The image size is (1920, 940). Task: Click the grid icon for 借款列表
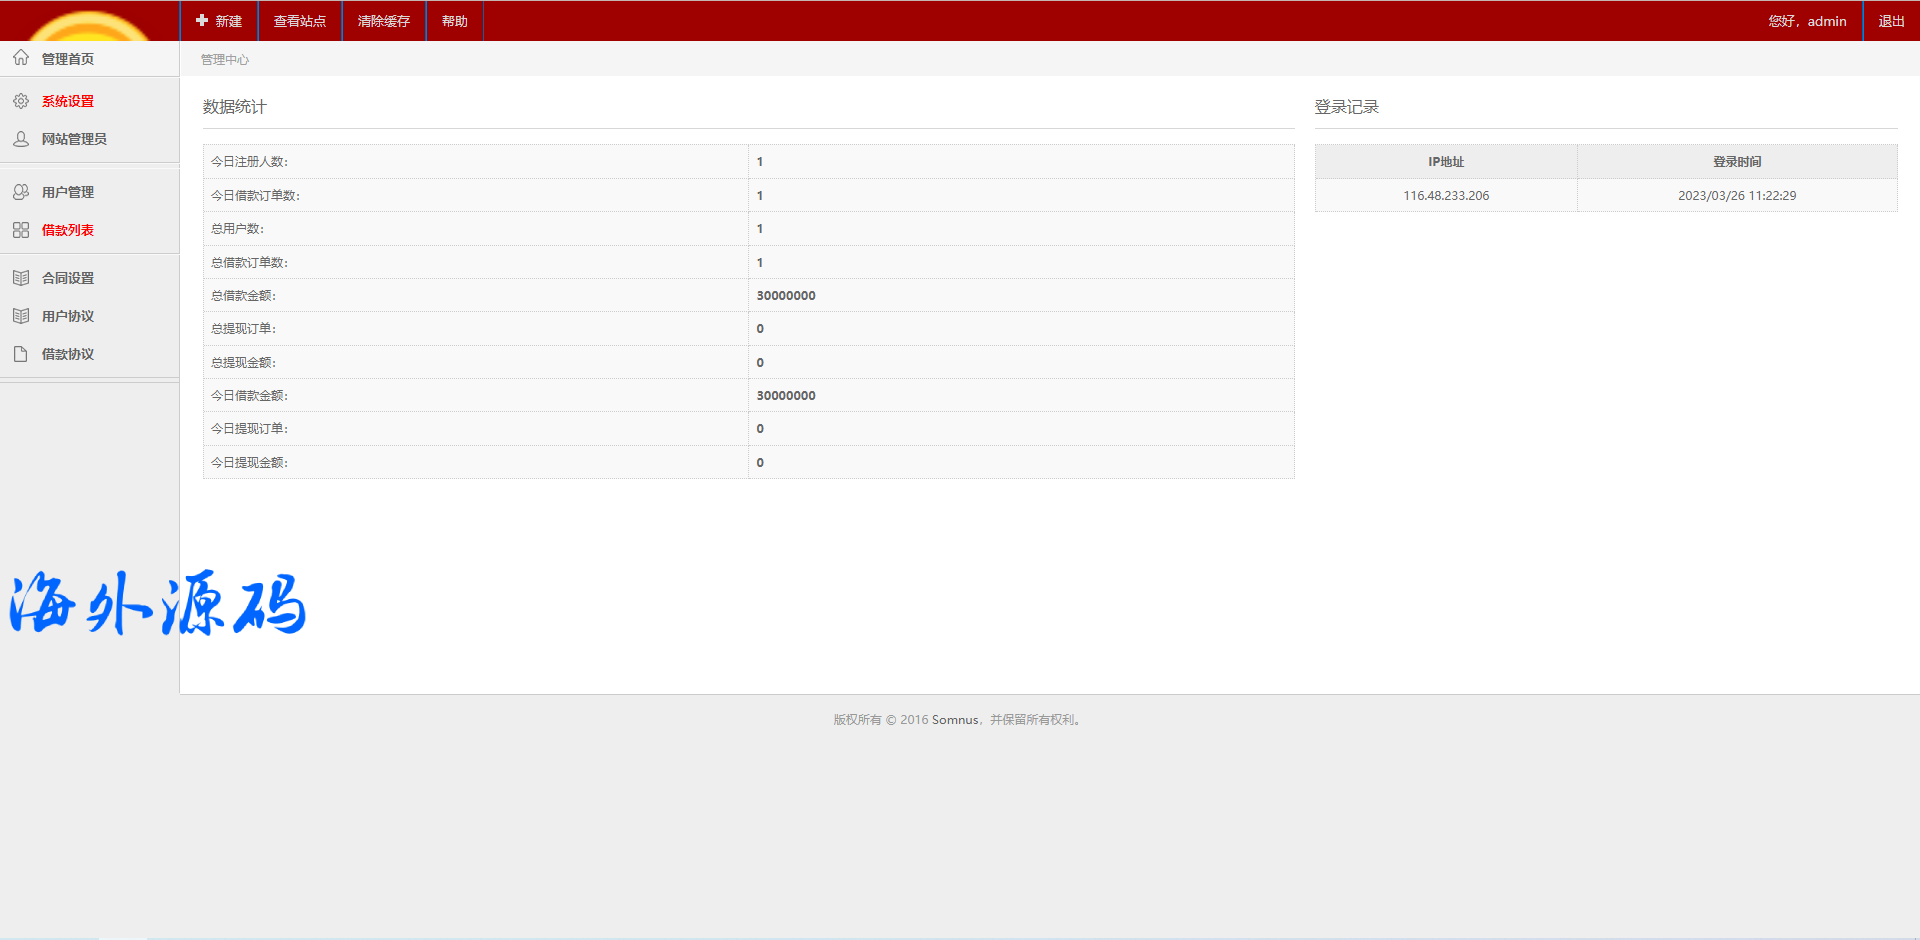21,230
